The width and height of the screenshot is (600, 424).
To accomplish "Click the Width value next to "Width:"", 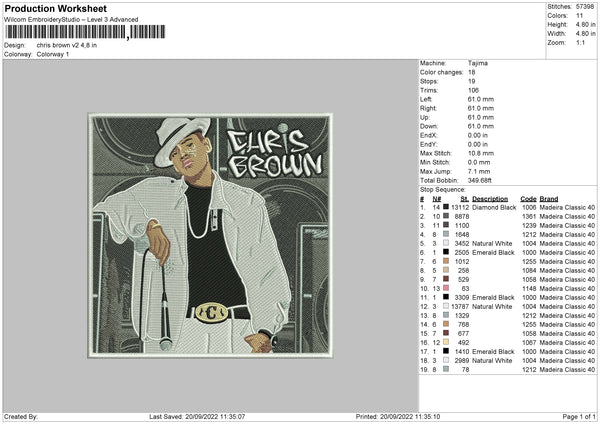I will pos(585,34).
